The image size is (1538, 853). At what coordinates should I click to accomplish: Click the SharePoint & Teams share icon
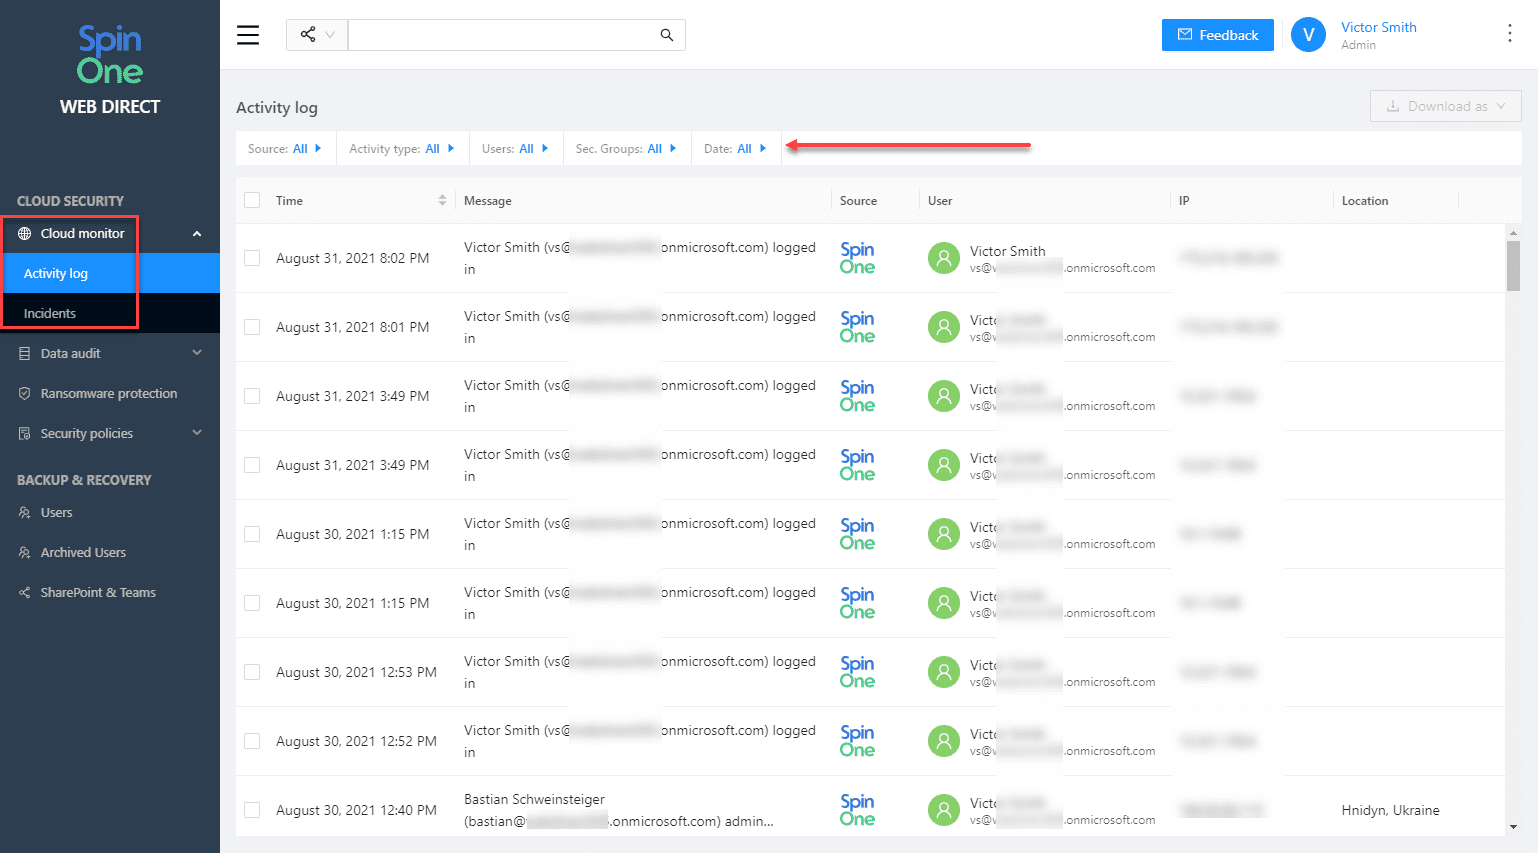[25, 593]
